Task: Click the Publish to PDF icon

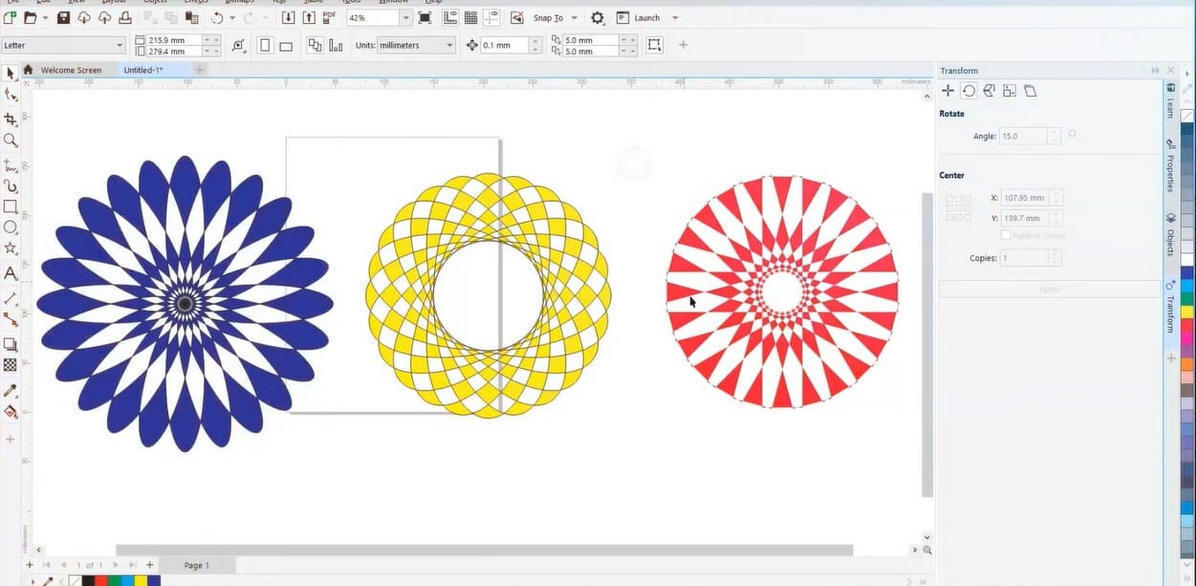Action: (330, 17)
